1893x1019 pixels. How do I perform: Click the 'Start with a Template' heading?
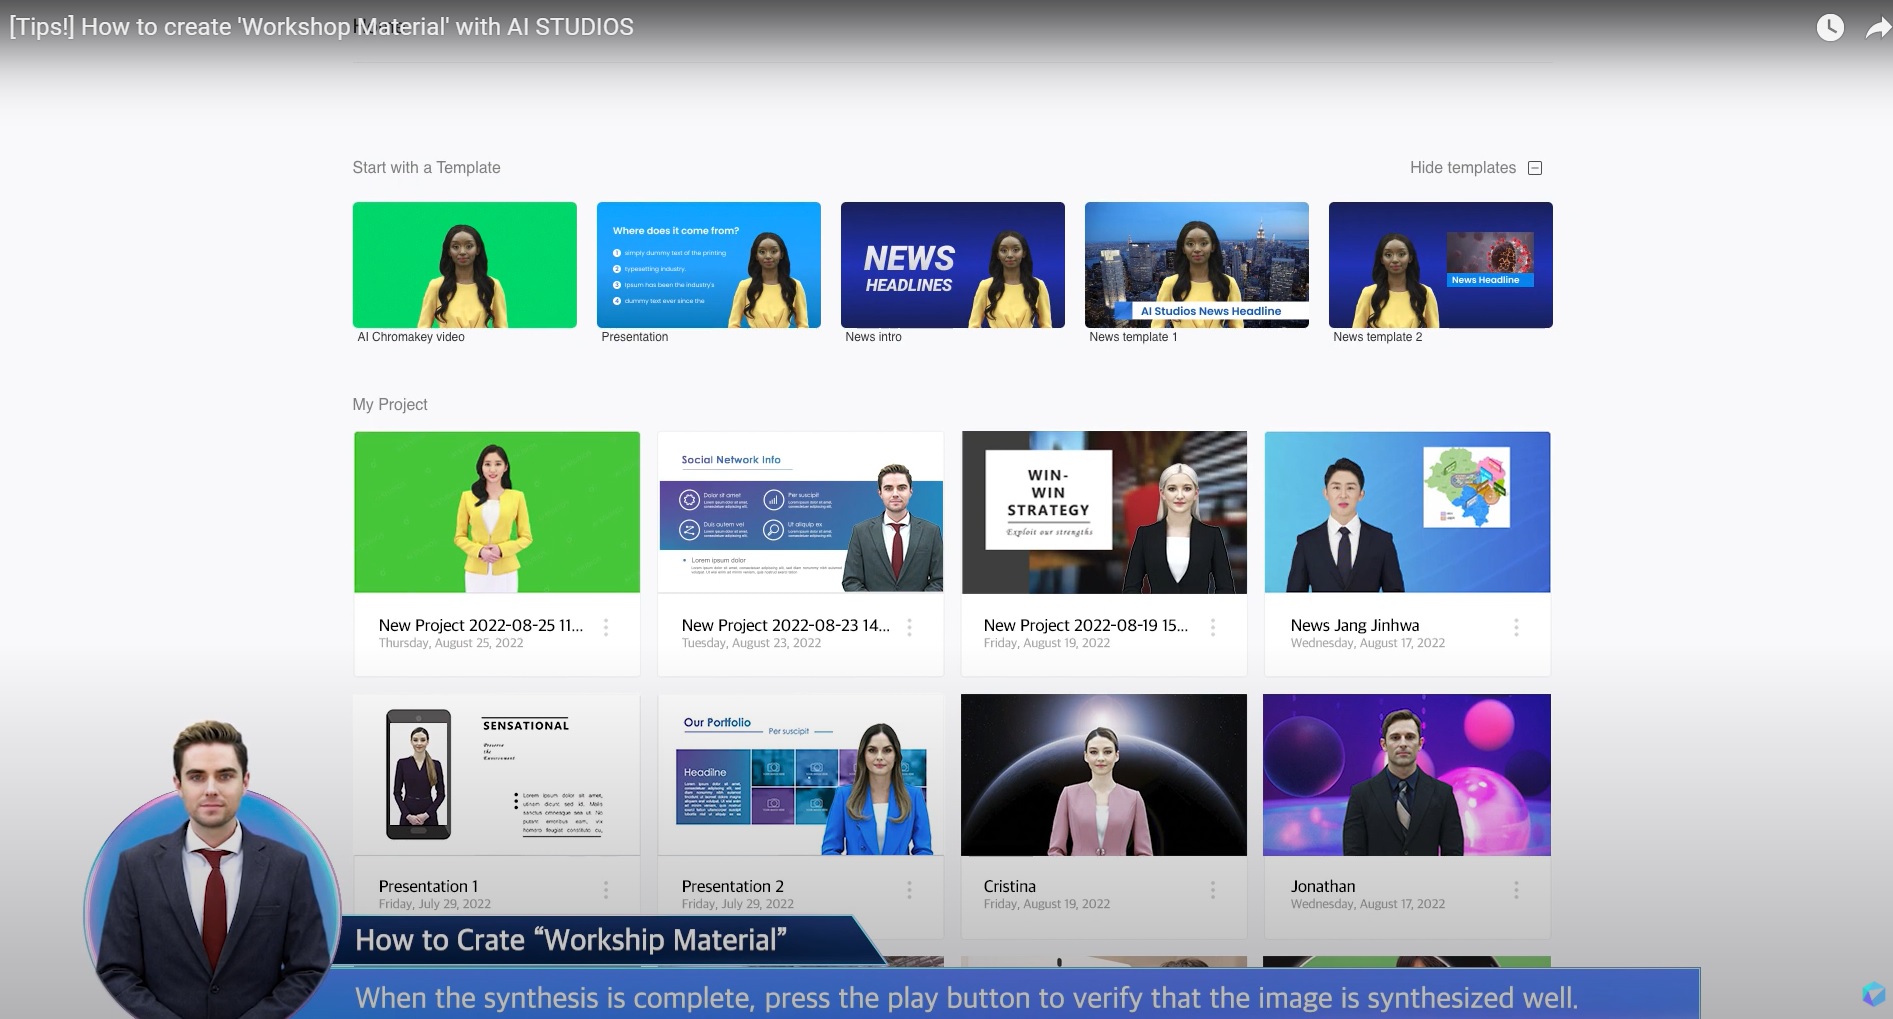coord(426,168)
